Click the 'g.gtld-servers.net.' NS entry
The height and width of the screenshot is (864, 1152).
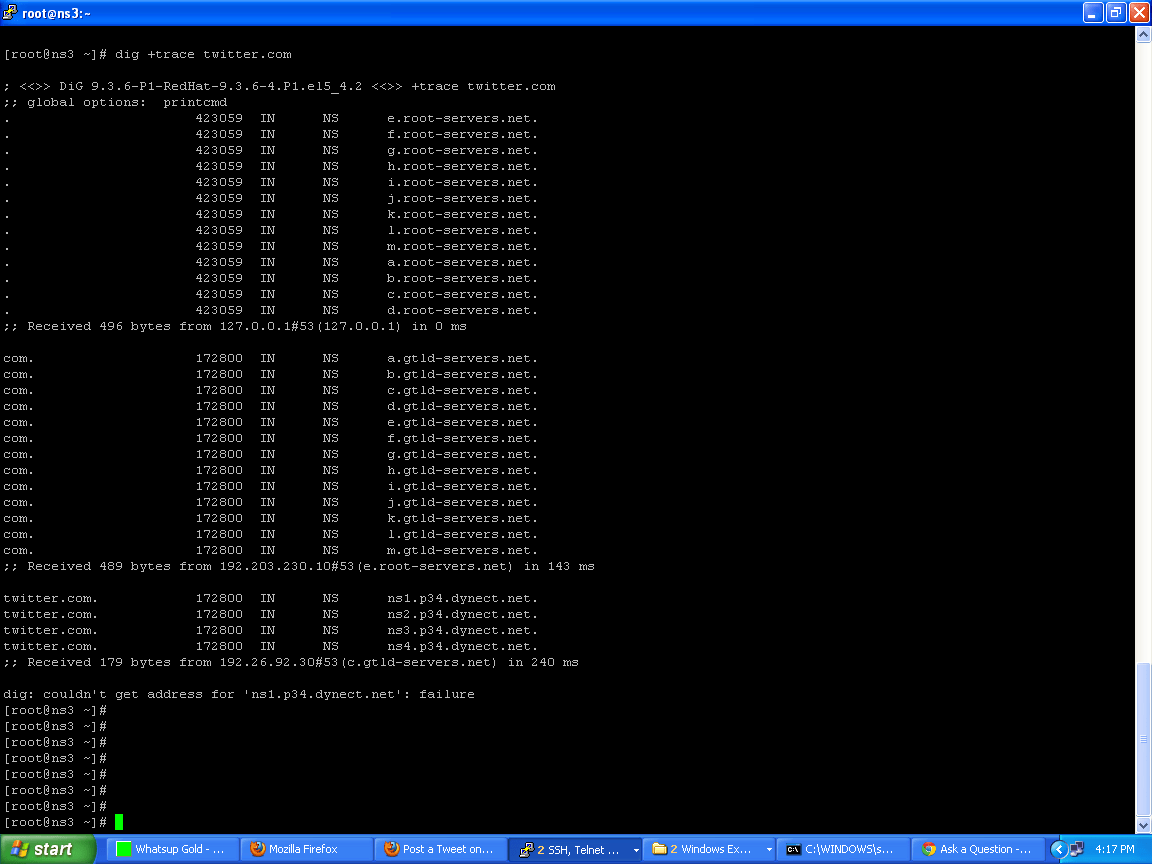(462, 454)
